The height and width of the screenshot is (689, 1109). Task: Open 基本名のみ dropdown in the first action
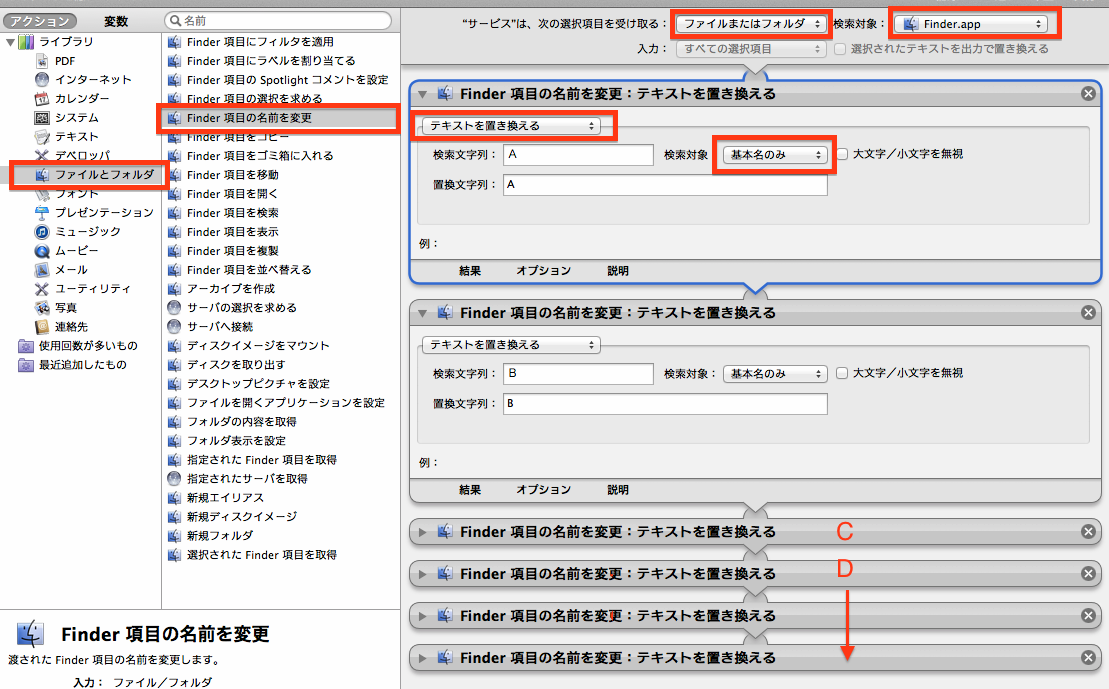point(775,154)
